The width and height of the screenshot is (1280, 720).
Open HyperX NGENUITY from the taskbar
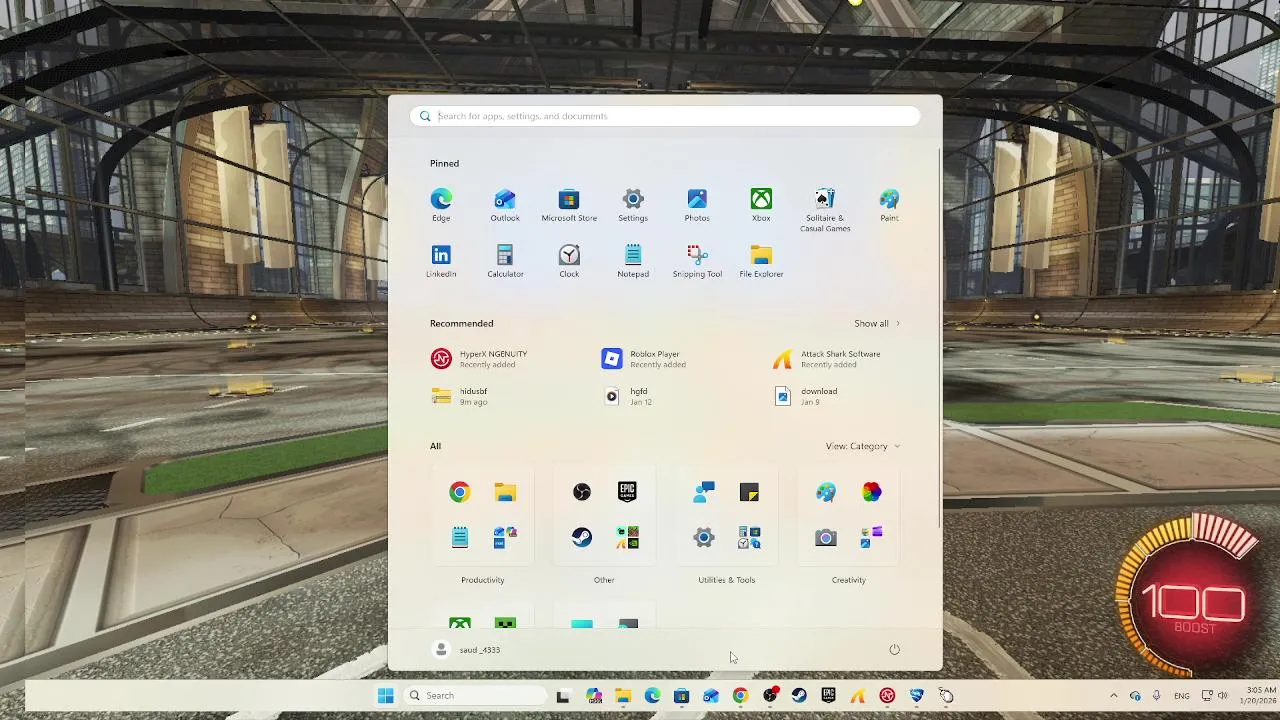pyautogui.click(x=887, y=696)
